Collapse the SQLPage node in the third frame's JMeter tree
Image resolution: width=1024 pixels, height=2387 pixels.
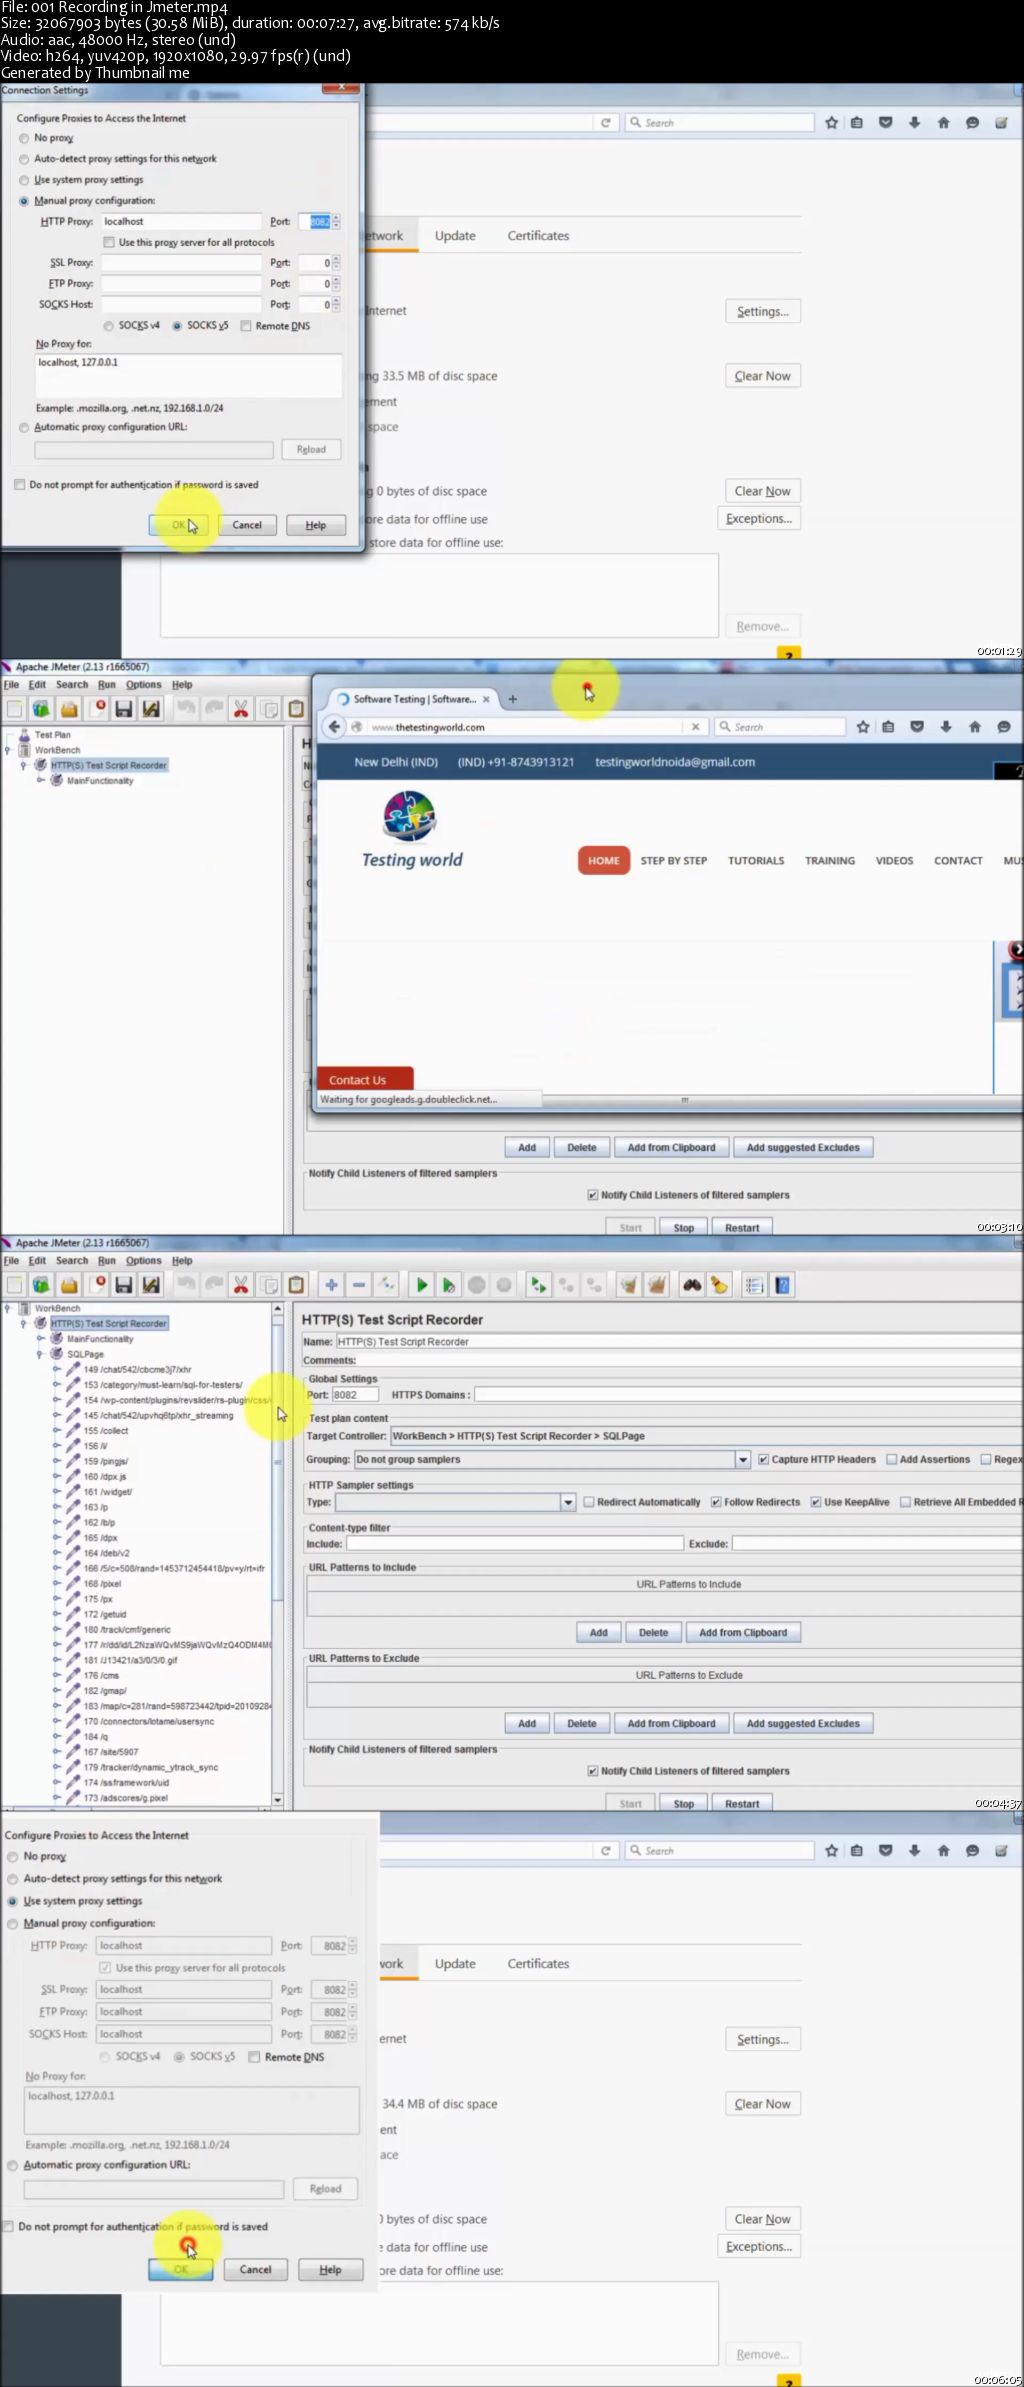click(40, 1354)
